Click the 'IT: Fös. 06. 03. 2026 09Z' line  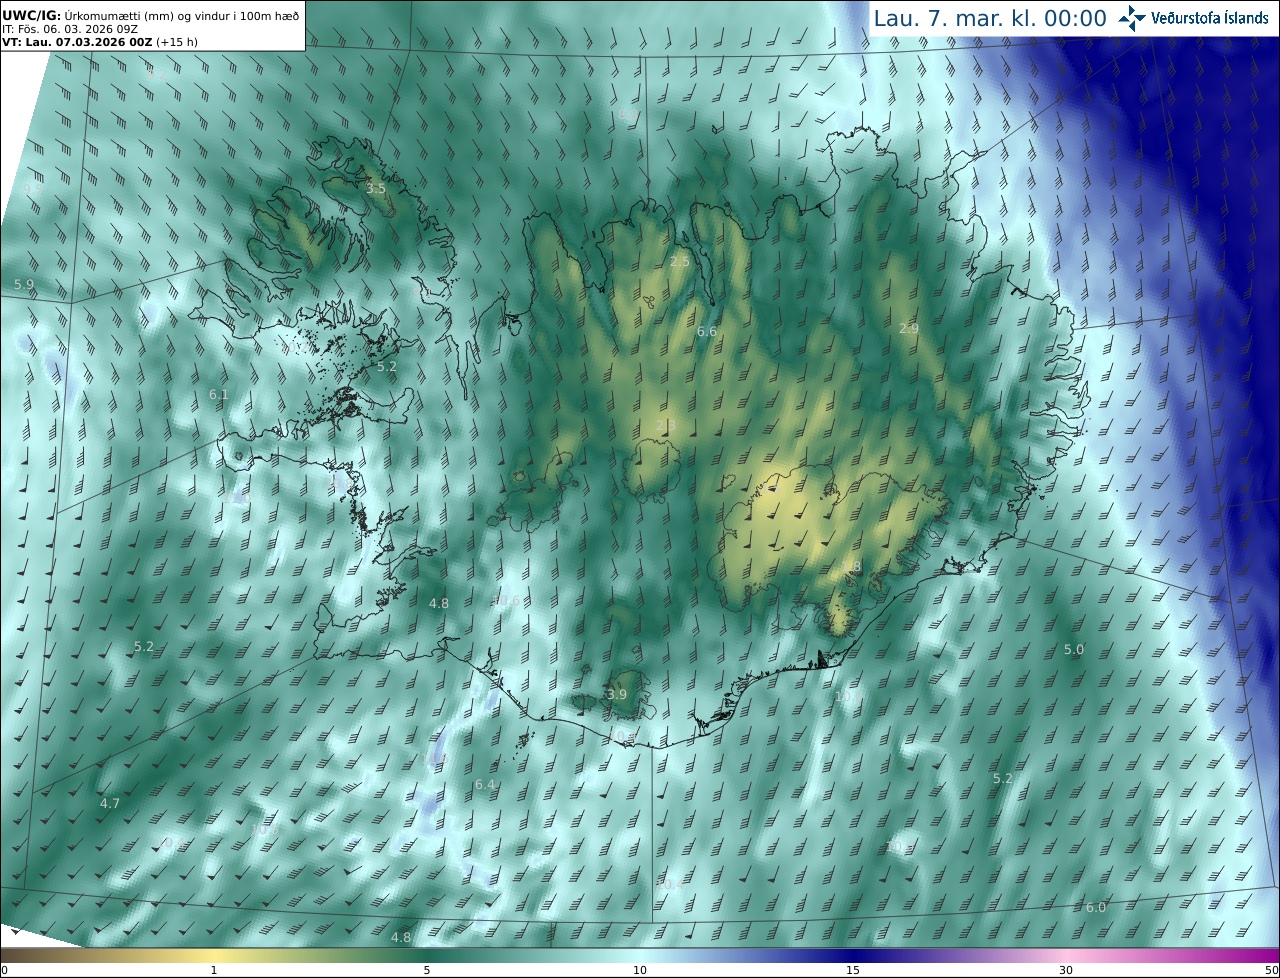coord(68,29)
